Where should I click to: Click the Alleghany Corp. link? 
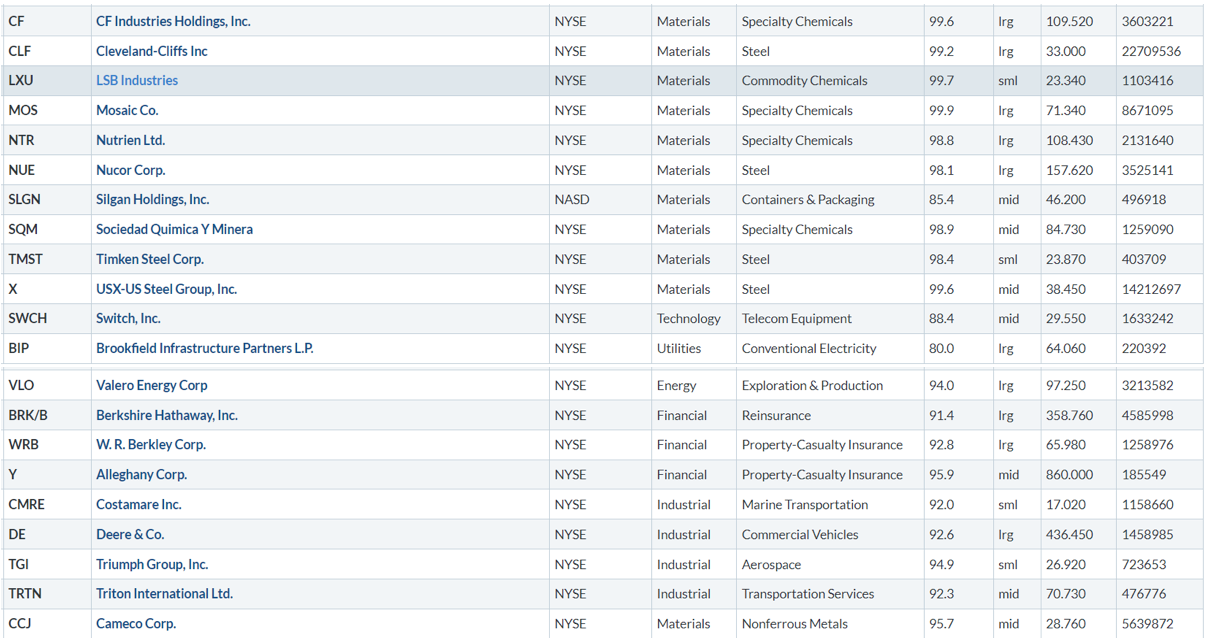(141, 475)
